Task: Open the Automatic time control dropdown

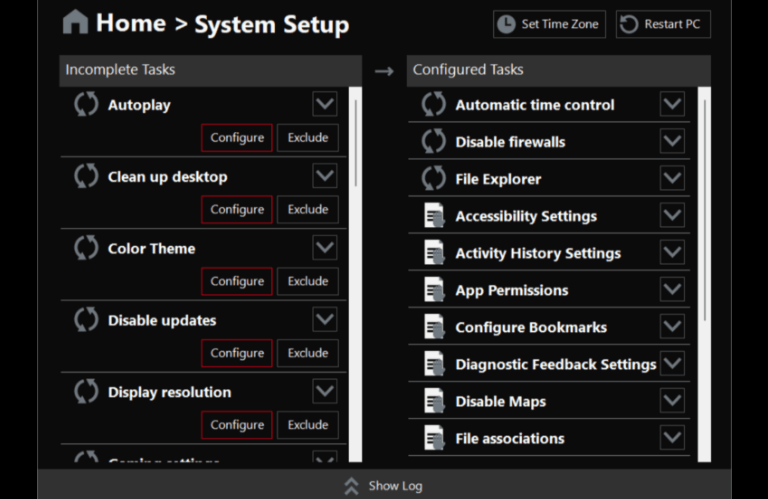Action: (672, 105)
